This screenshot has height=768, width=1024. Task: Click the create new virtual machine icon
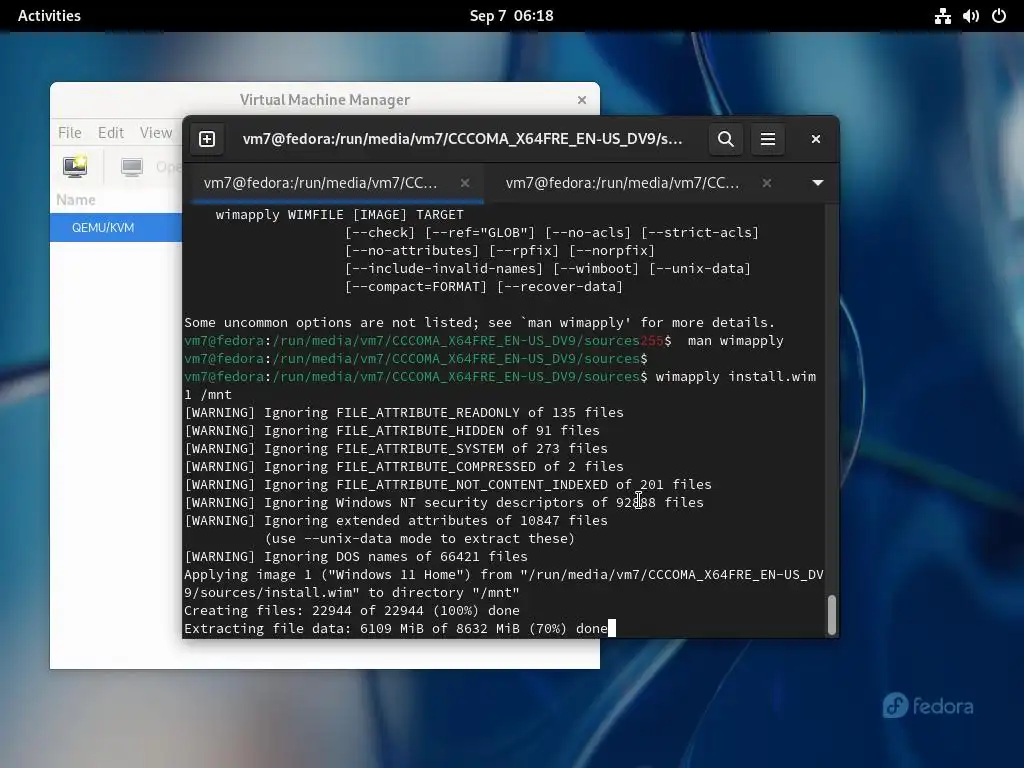pyautogui.click(x=76, y=167)
